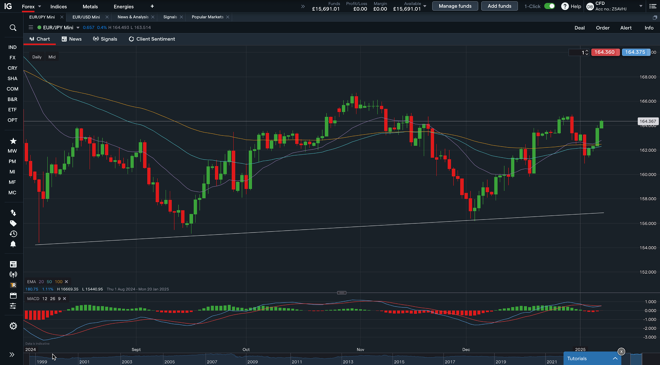Open COM commodities shortcut in sidebar
This screenshot has height=365, width=660.
[12, 89]
